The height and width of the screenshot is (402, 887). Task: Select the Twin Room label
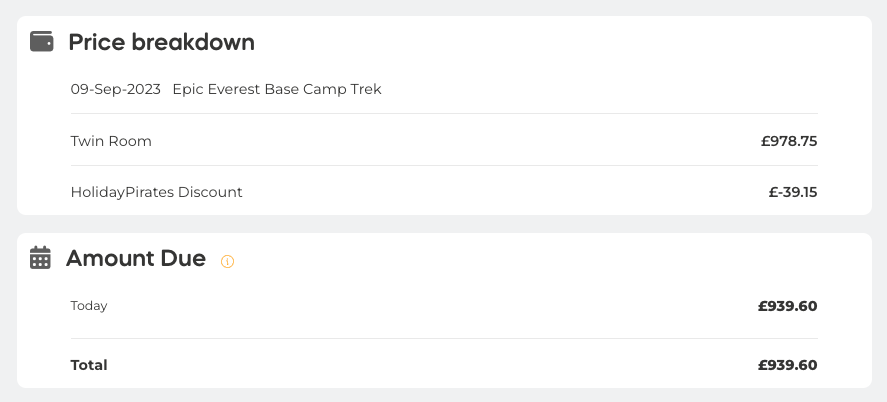(111, 141)
